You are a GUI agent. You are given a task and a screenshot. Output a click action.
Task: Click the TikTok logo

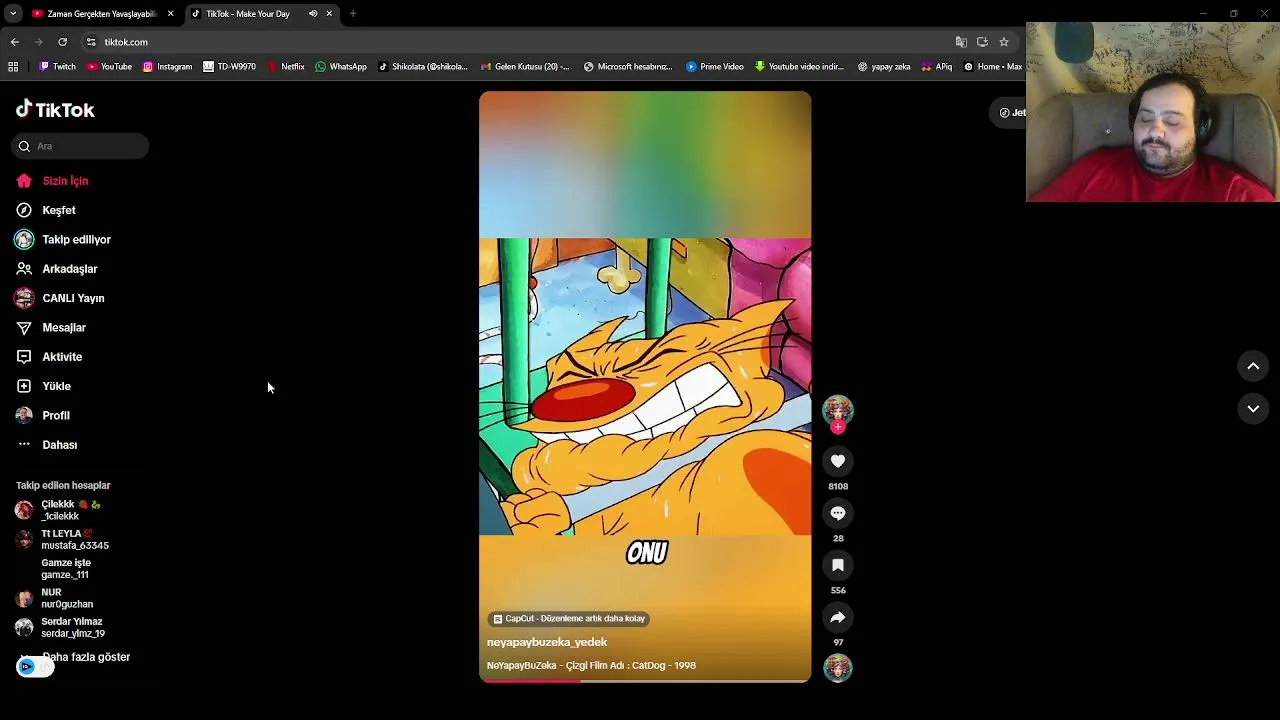pos(55,110)
